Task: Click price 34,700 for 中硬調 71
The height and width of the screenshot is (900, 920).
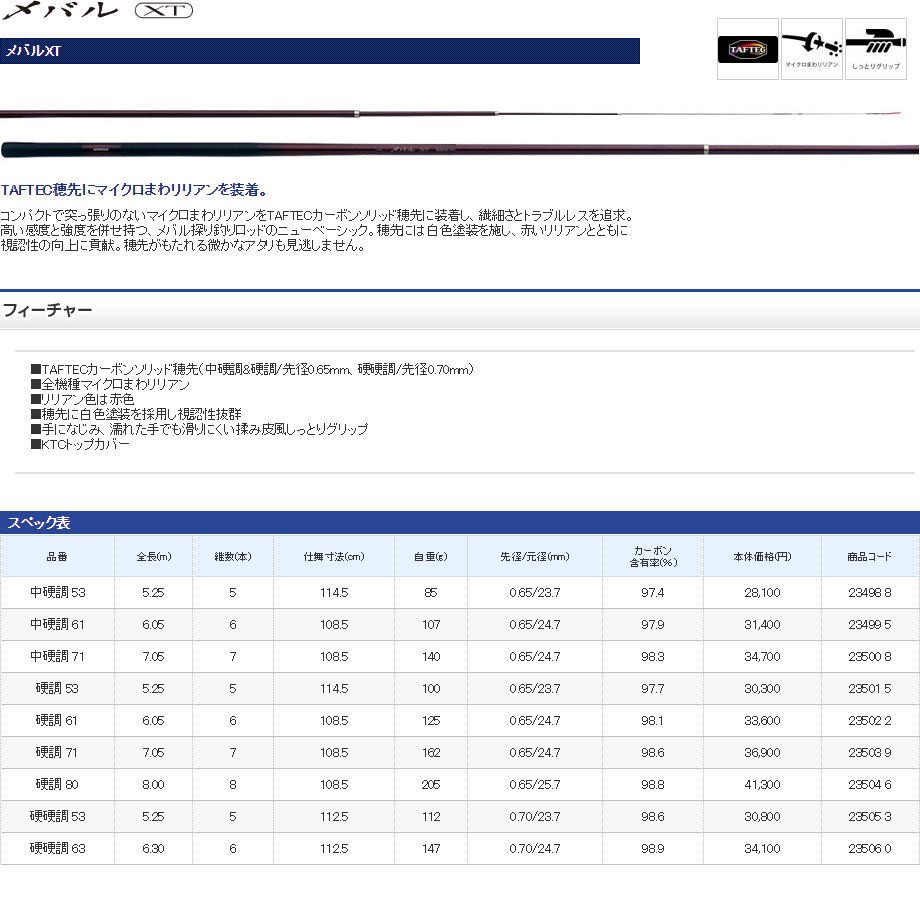Action: 762,657
